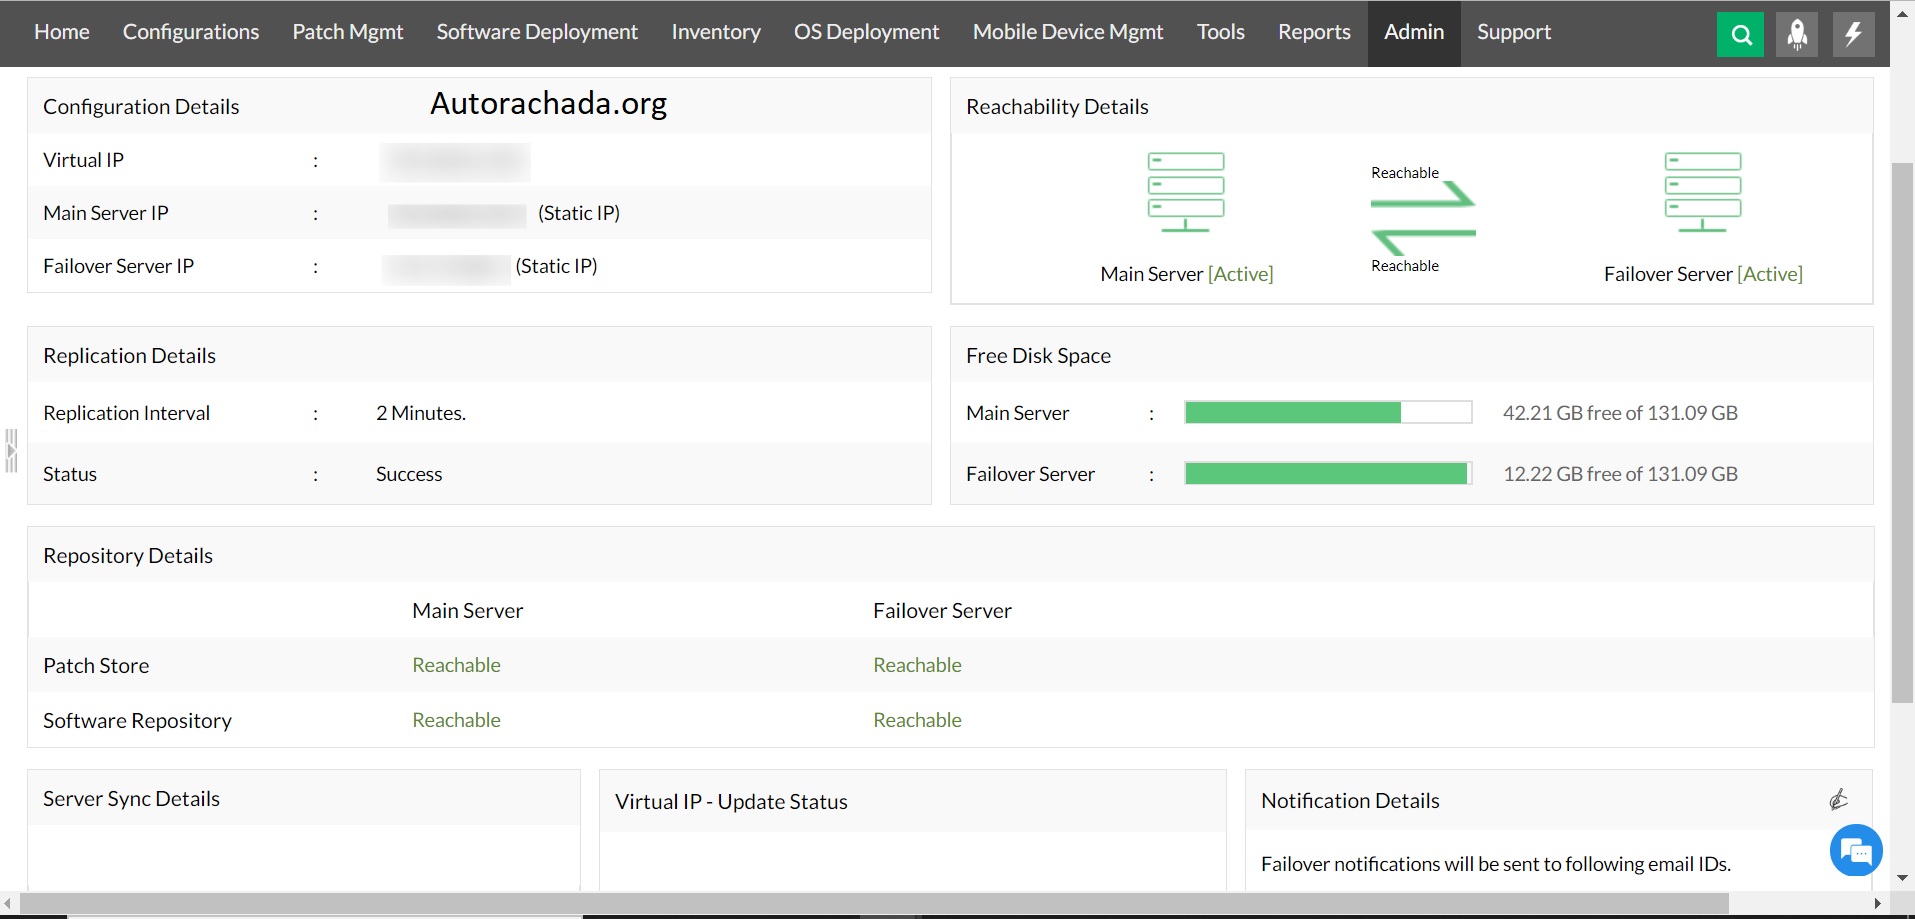Screen dimensions: 1915x919
Task: Edit Notification Details using the pencil icon
Action: coord(1838,799)
